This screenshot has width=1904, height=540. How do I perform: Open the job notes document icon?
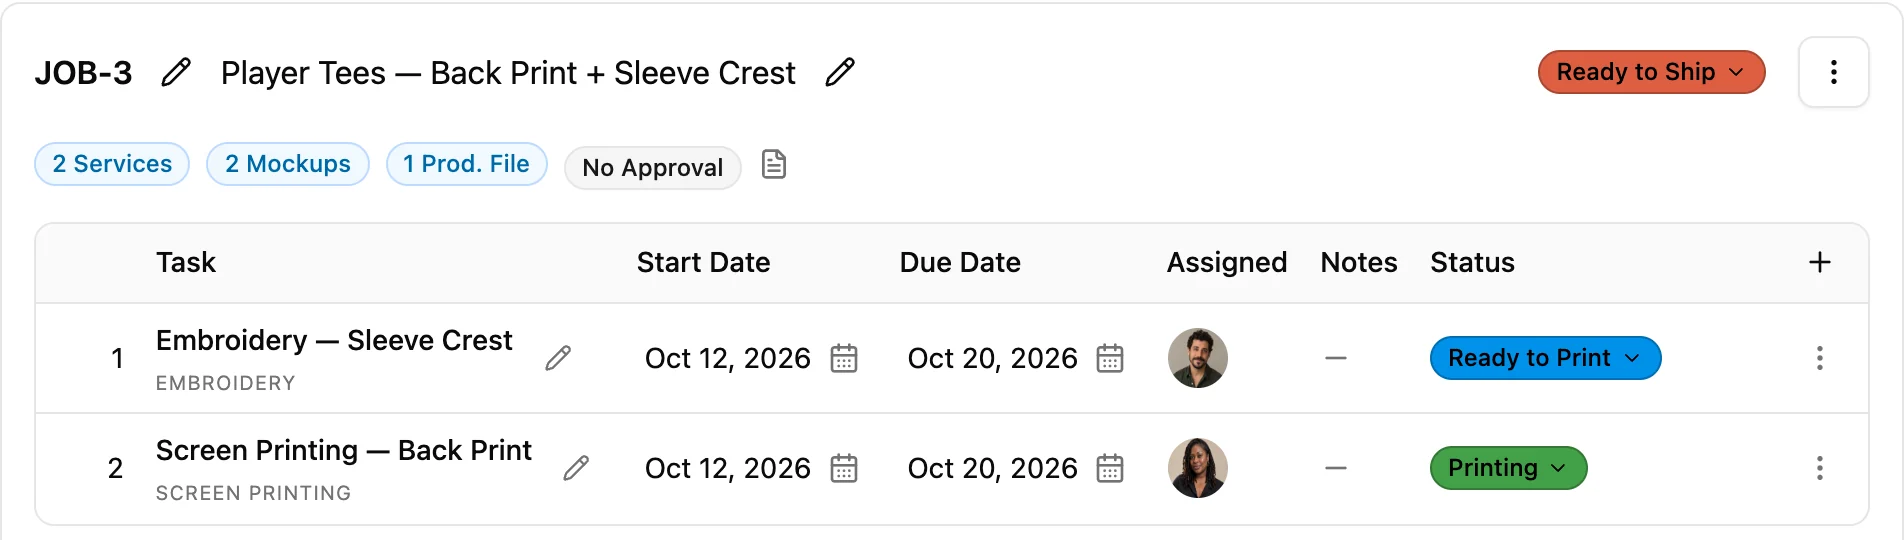[774, 164]
